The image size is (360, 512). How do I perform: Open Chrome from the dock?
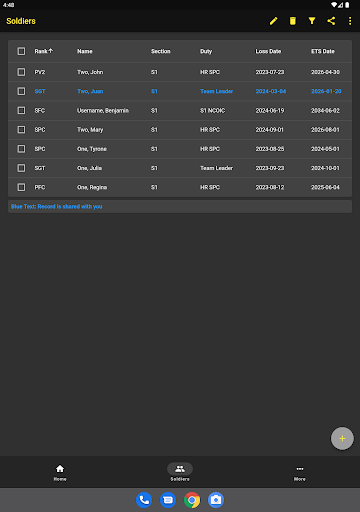[x=192, y=500]
